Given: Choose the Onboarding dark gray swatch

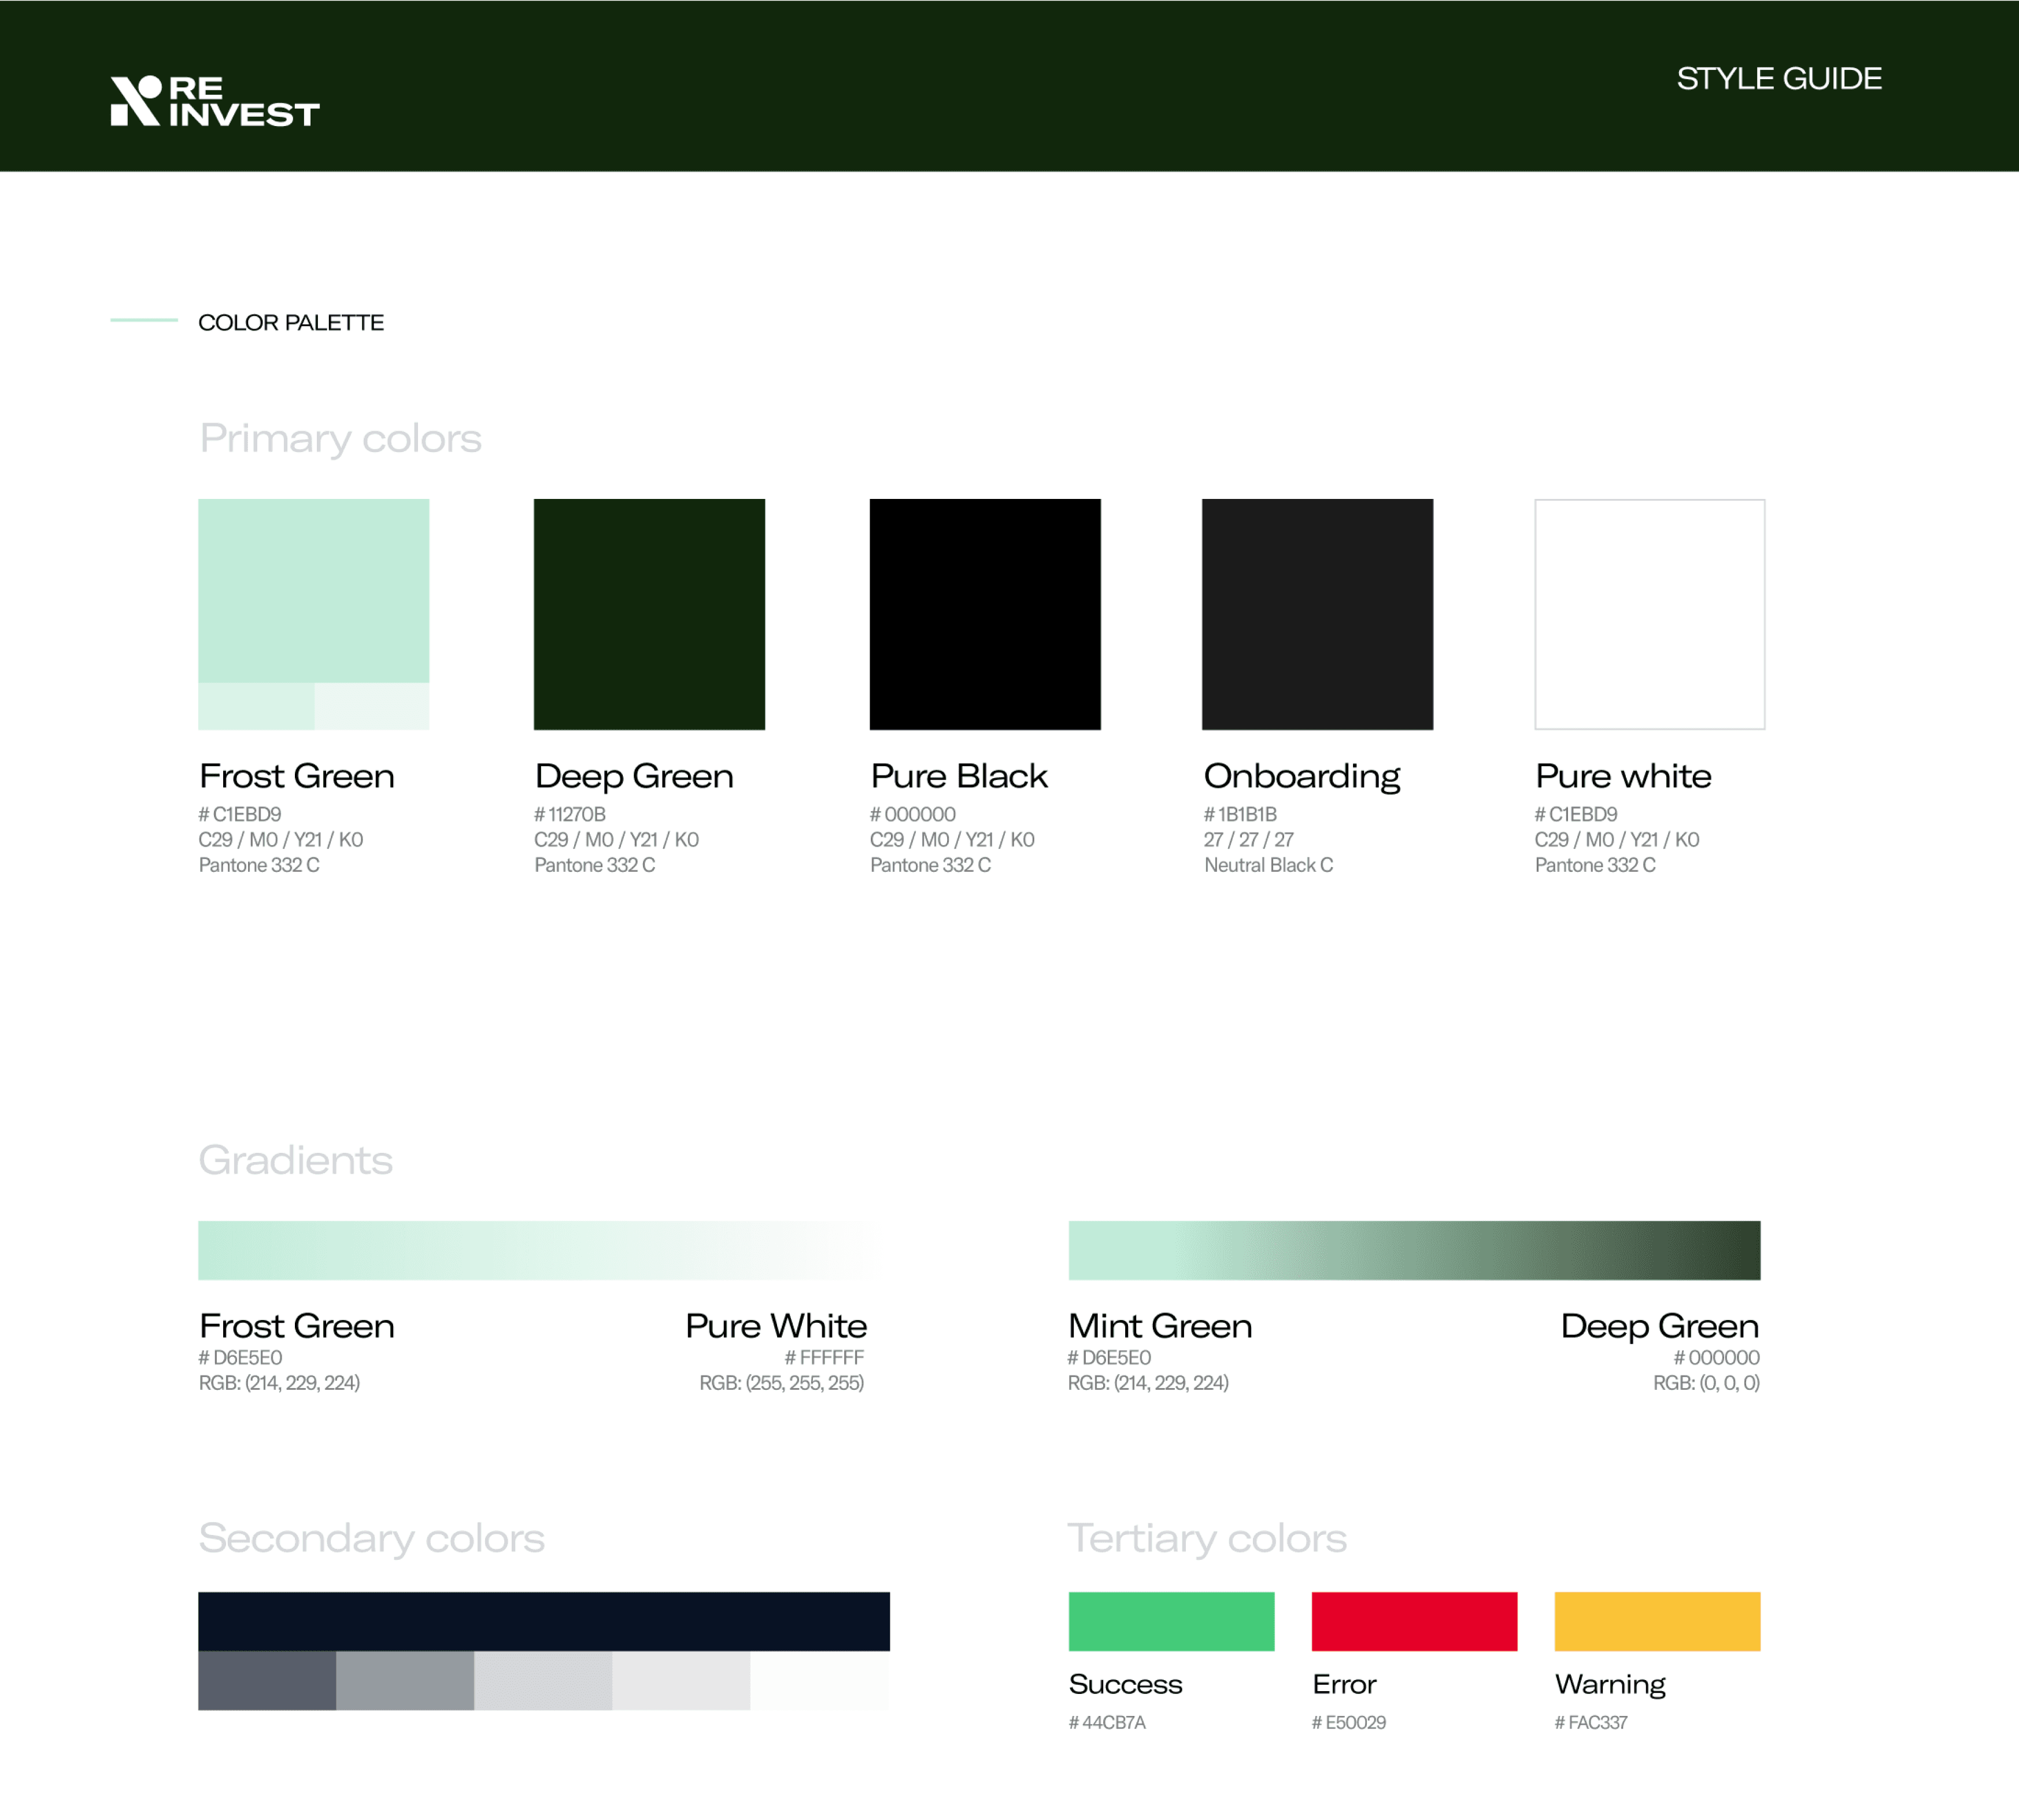Looking at the screenshot, I should (x=1316, y=614).
